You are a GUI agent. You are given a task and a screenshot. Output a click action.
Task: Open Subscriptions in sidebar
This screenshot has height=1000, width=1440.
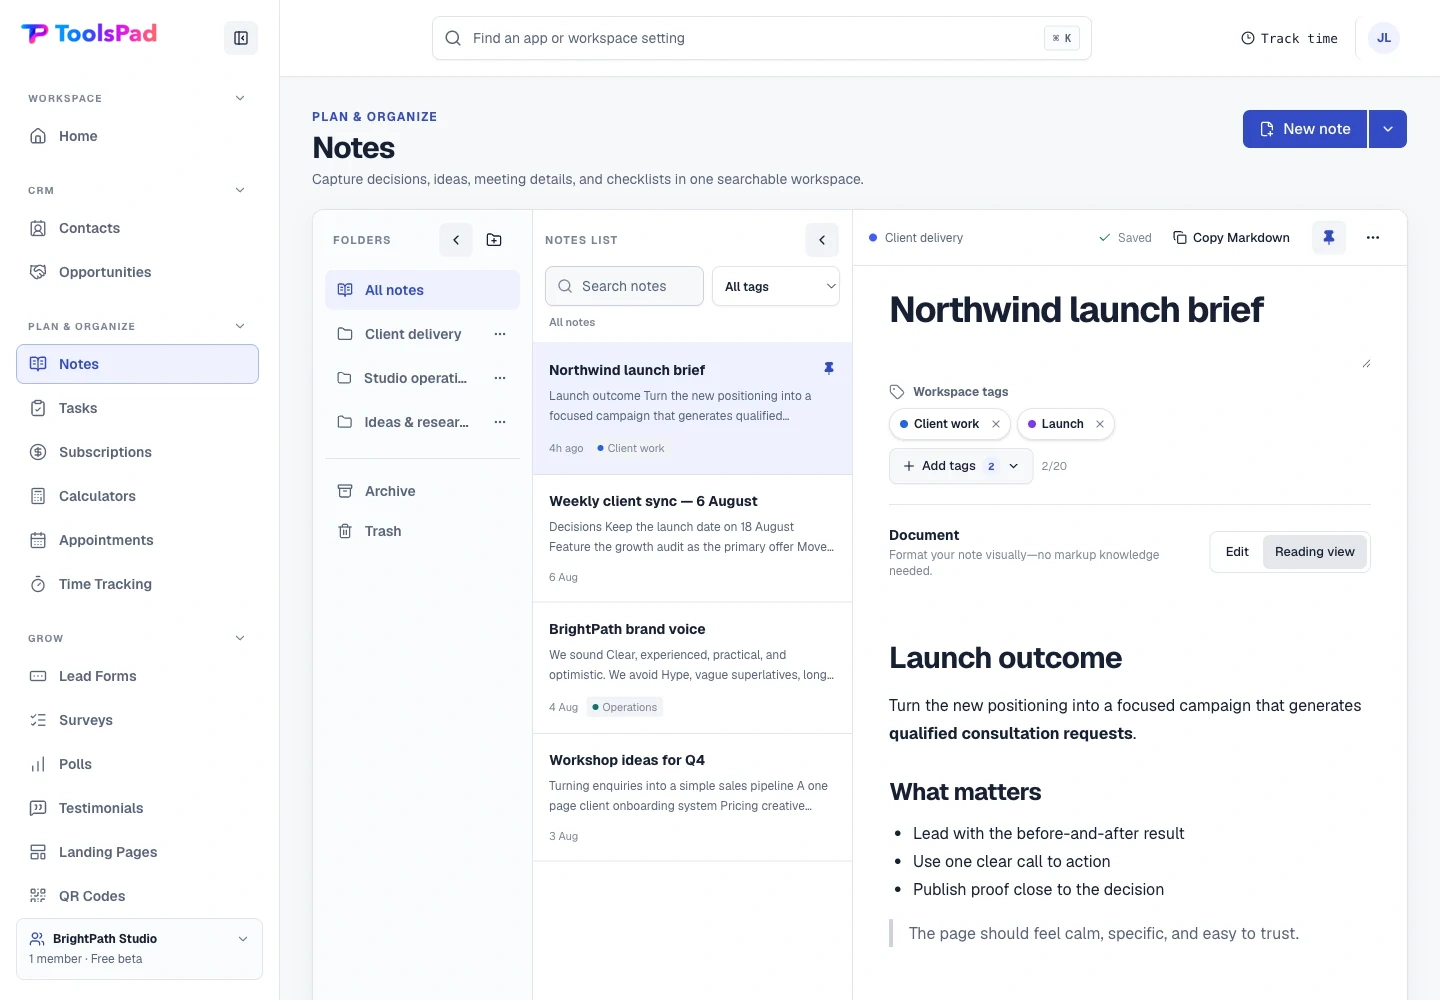click(x=138, y=452)
